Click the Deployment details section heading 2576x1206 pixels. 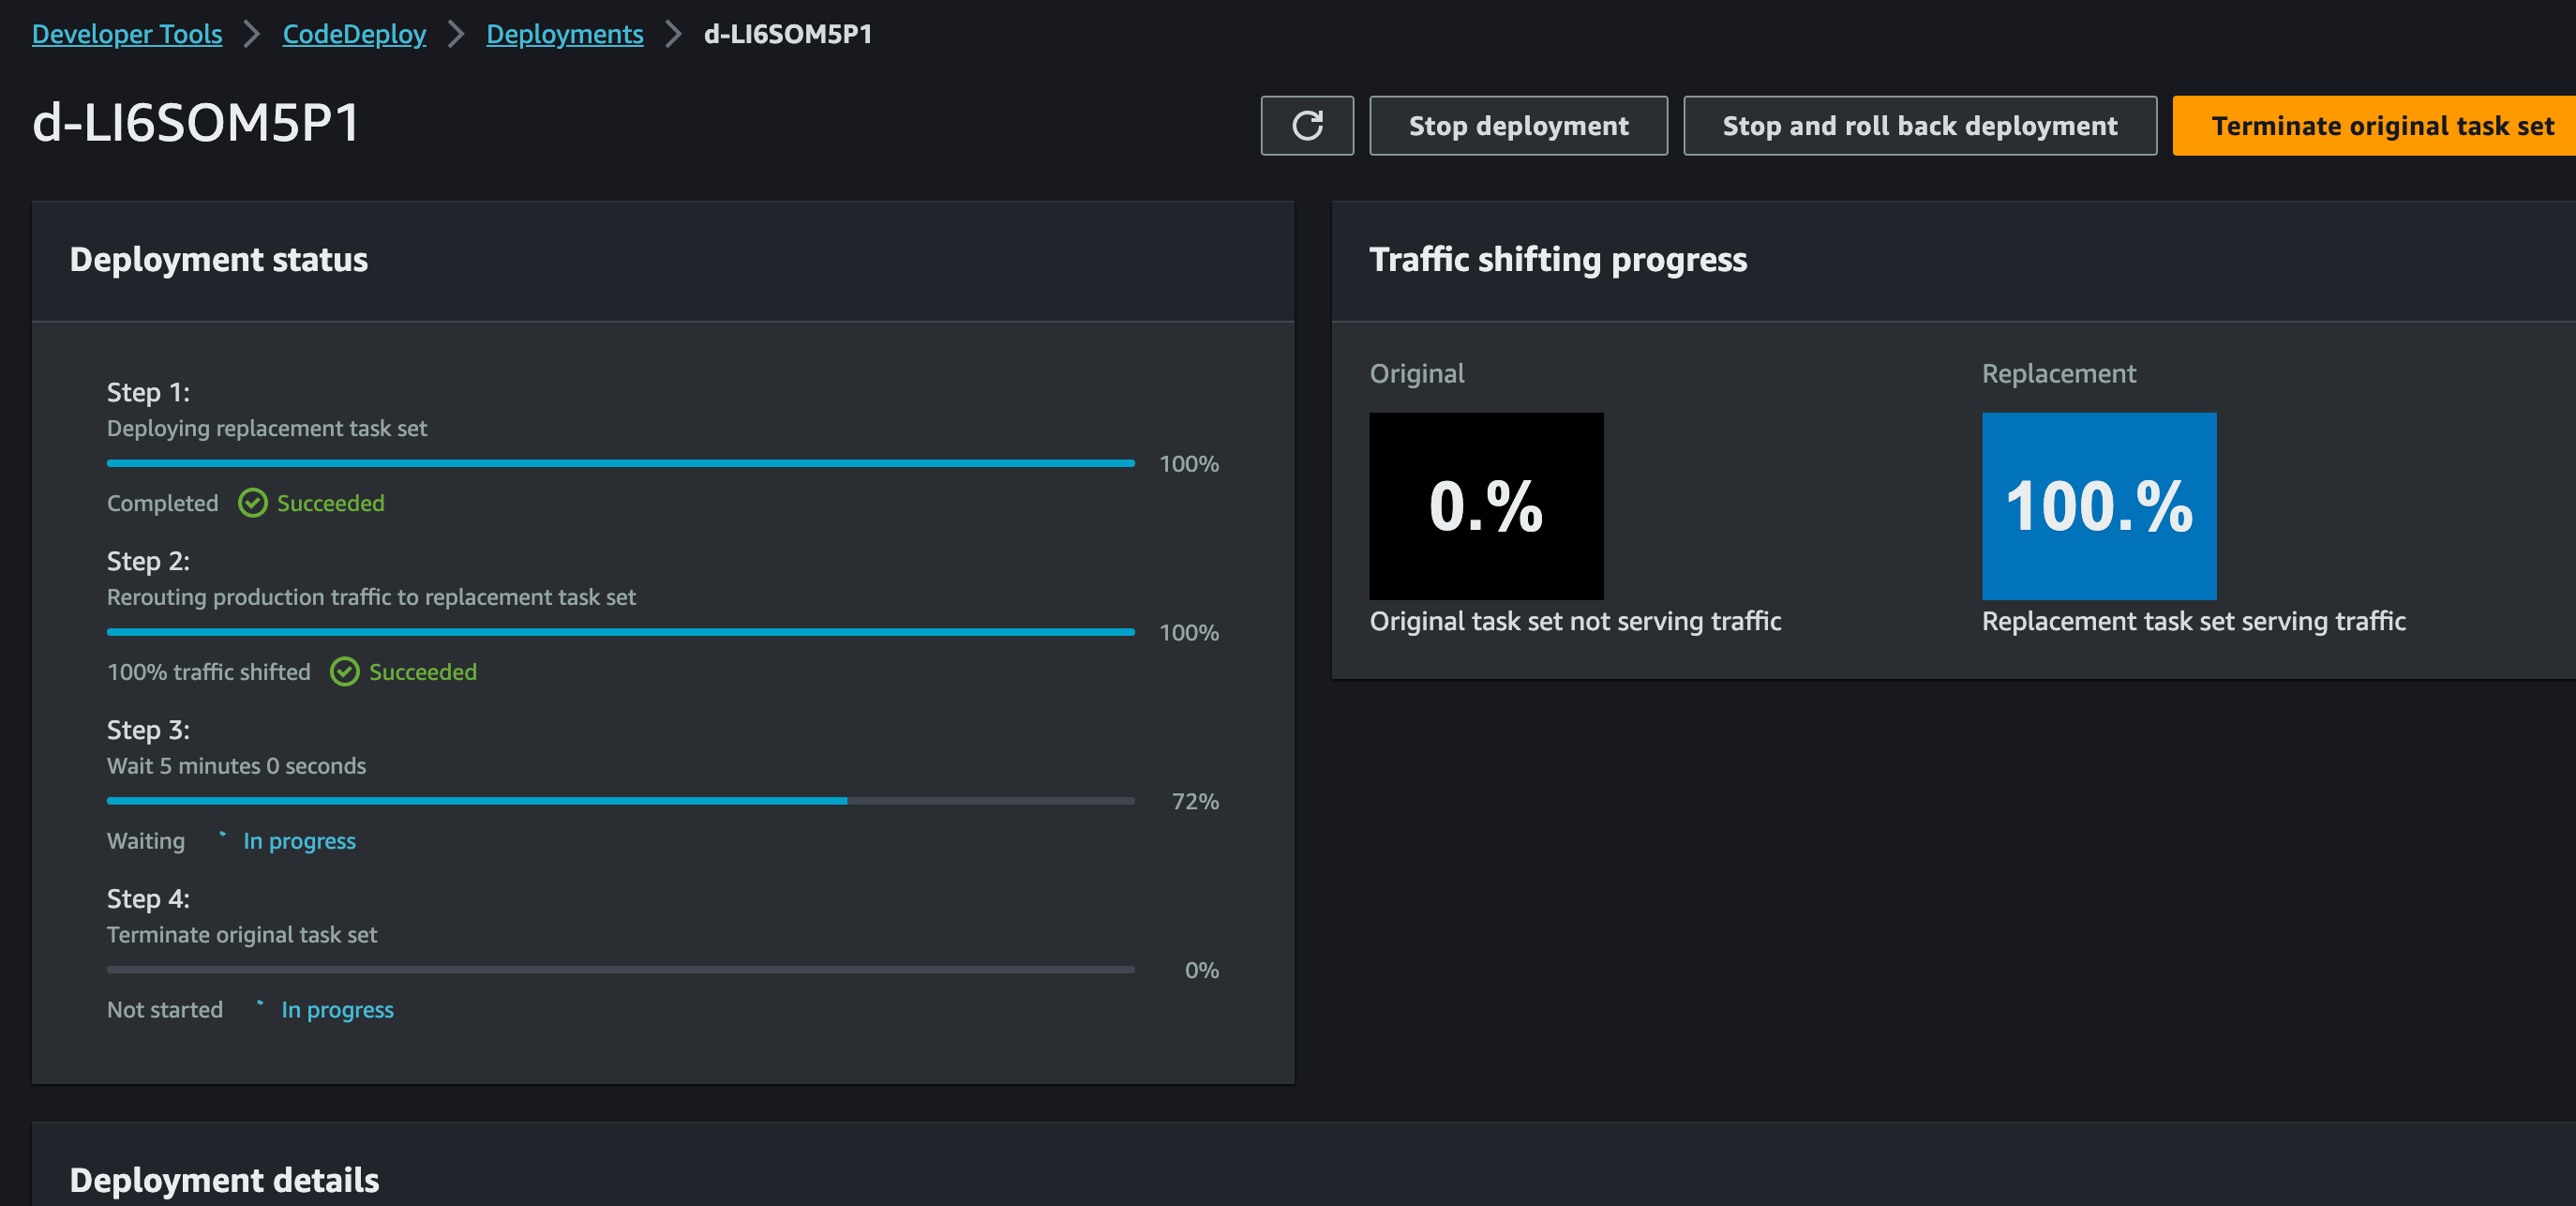pos(224,1180)
